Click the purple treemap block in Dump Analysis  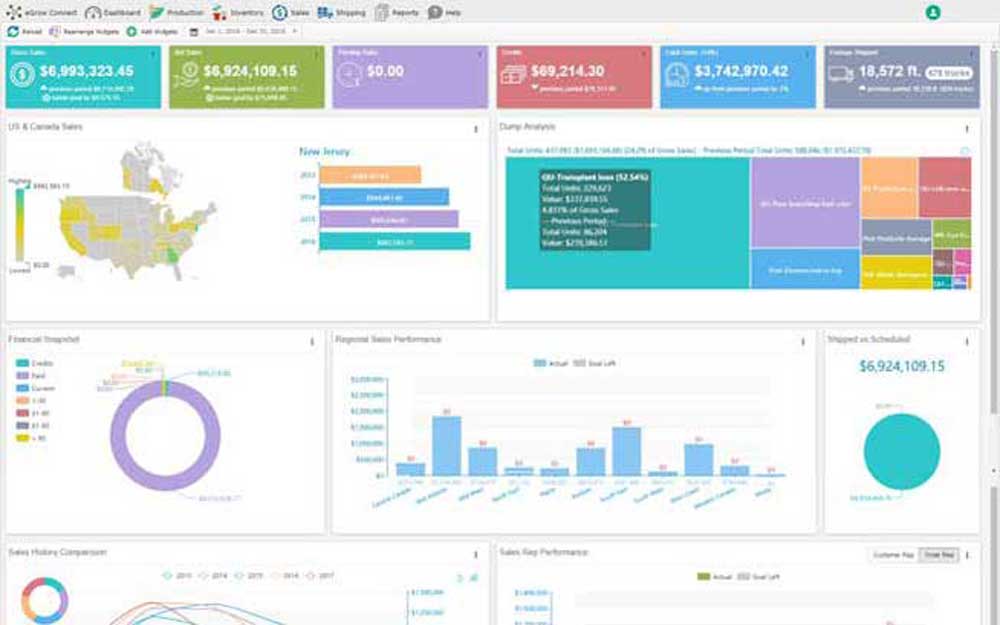pos(804,202)
